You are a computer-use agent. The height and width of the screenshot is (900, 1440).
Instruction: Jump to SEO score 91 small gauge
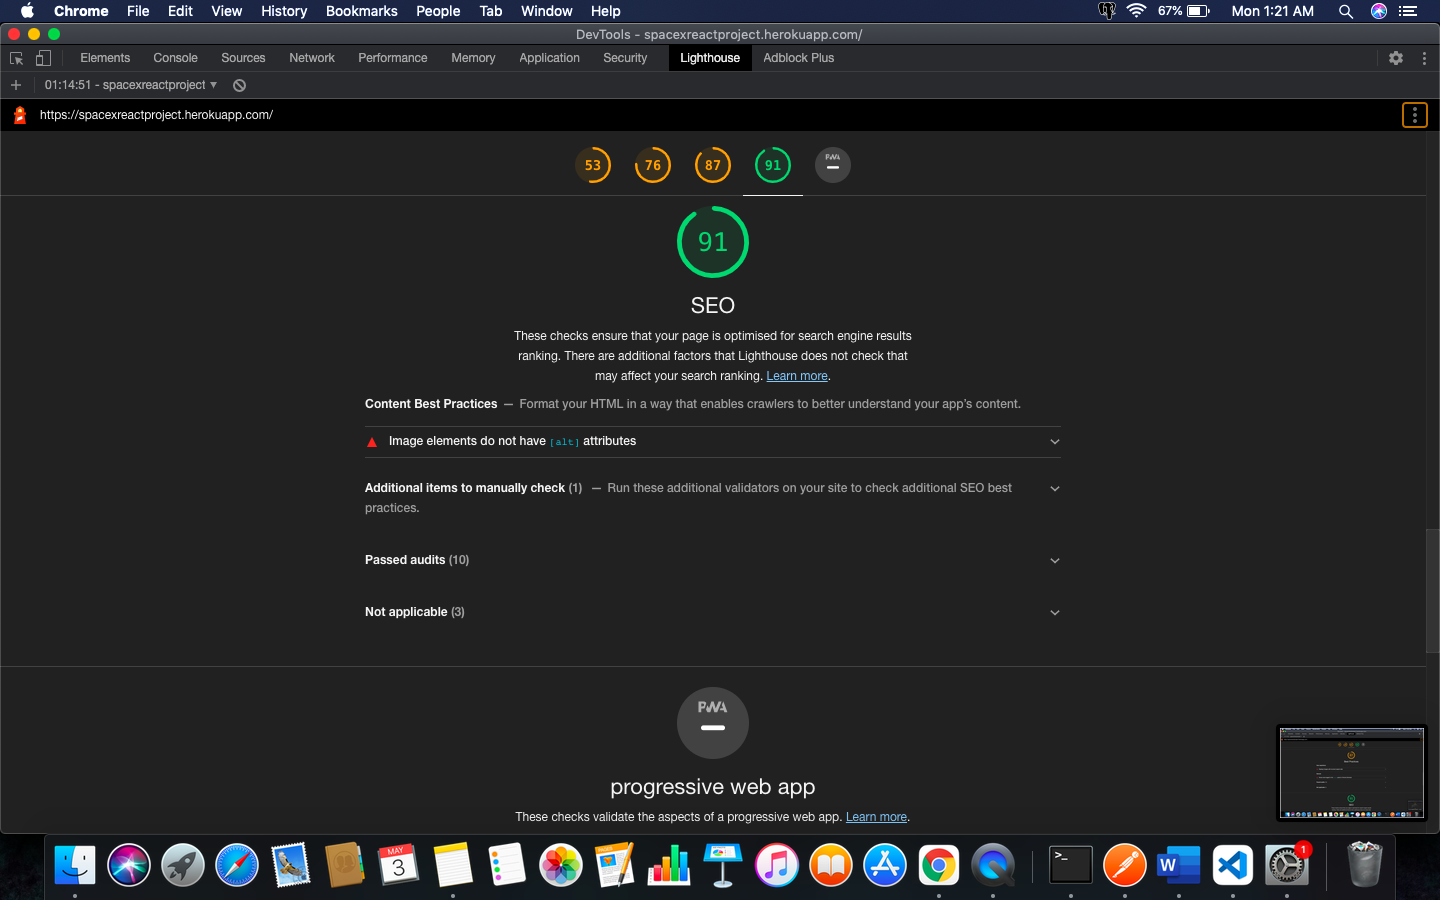tap(773, 165)
